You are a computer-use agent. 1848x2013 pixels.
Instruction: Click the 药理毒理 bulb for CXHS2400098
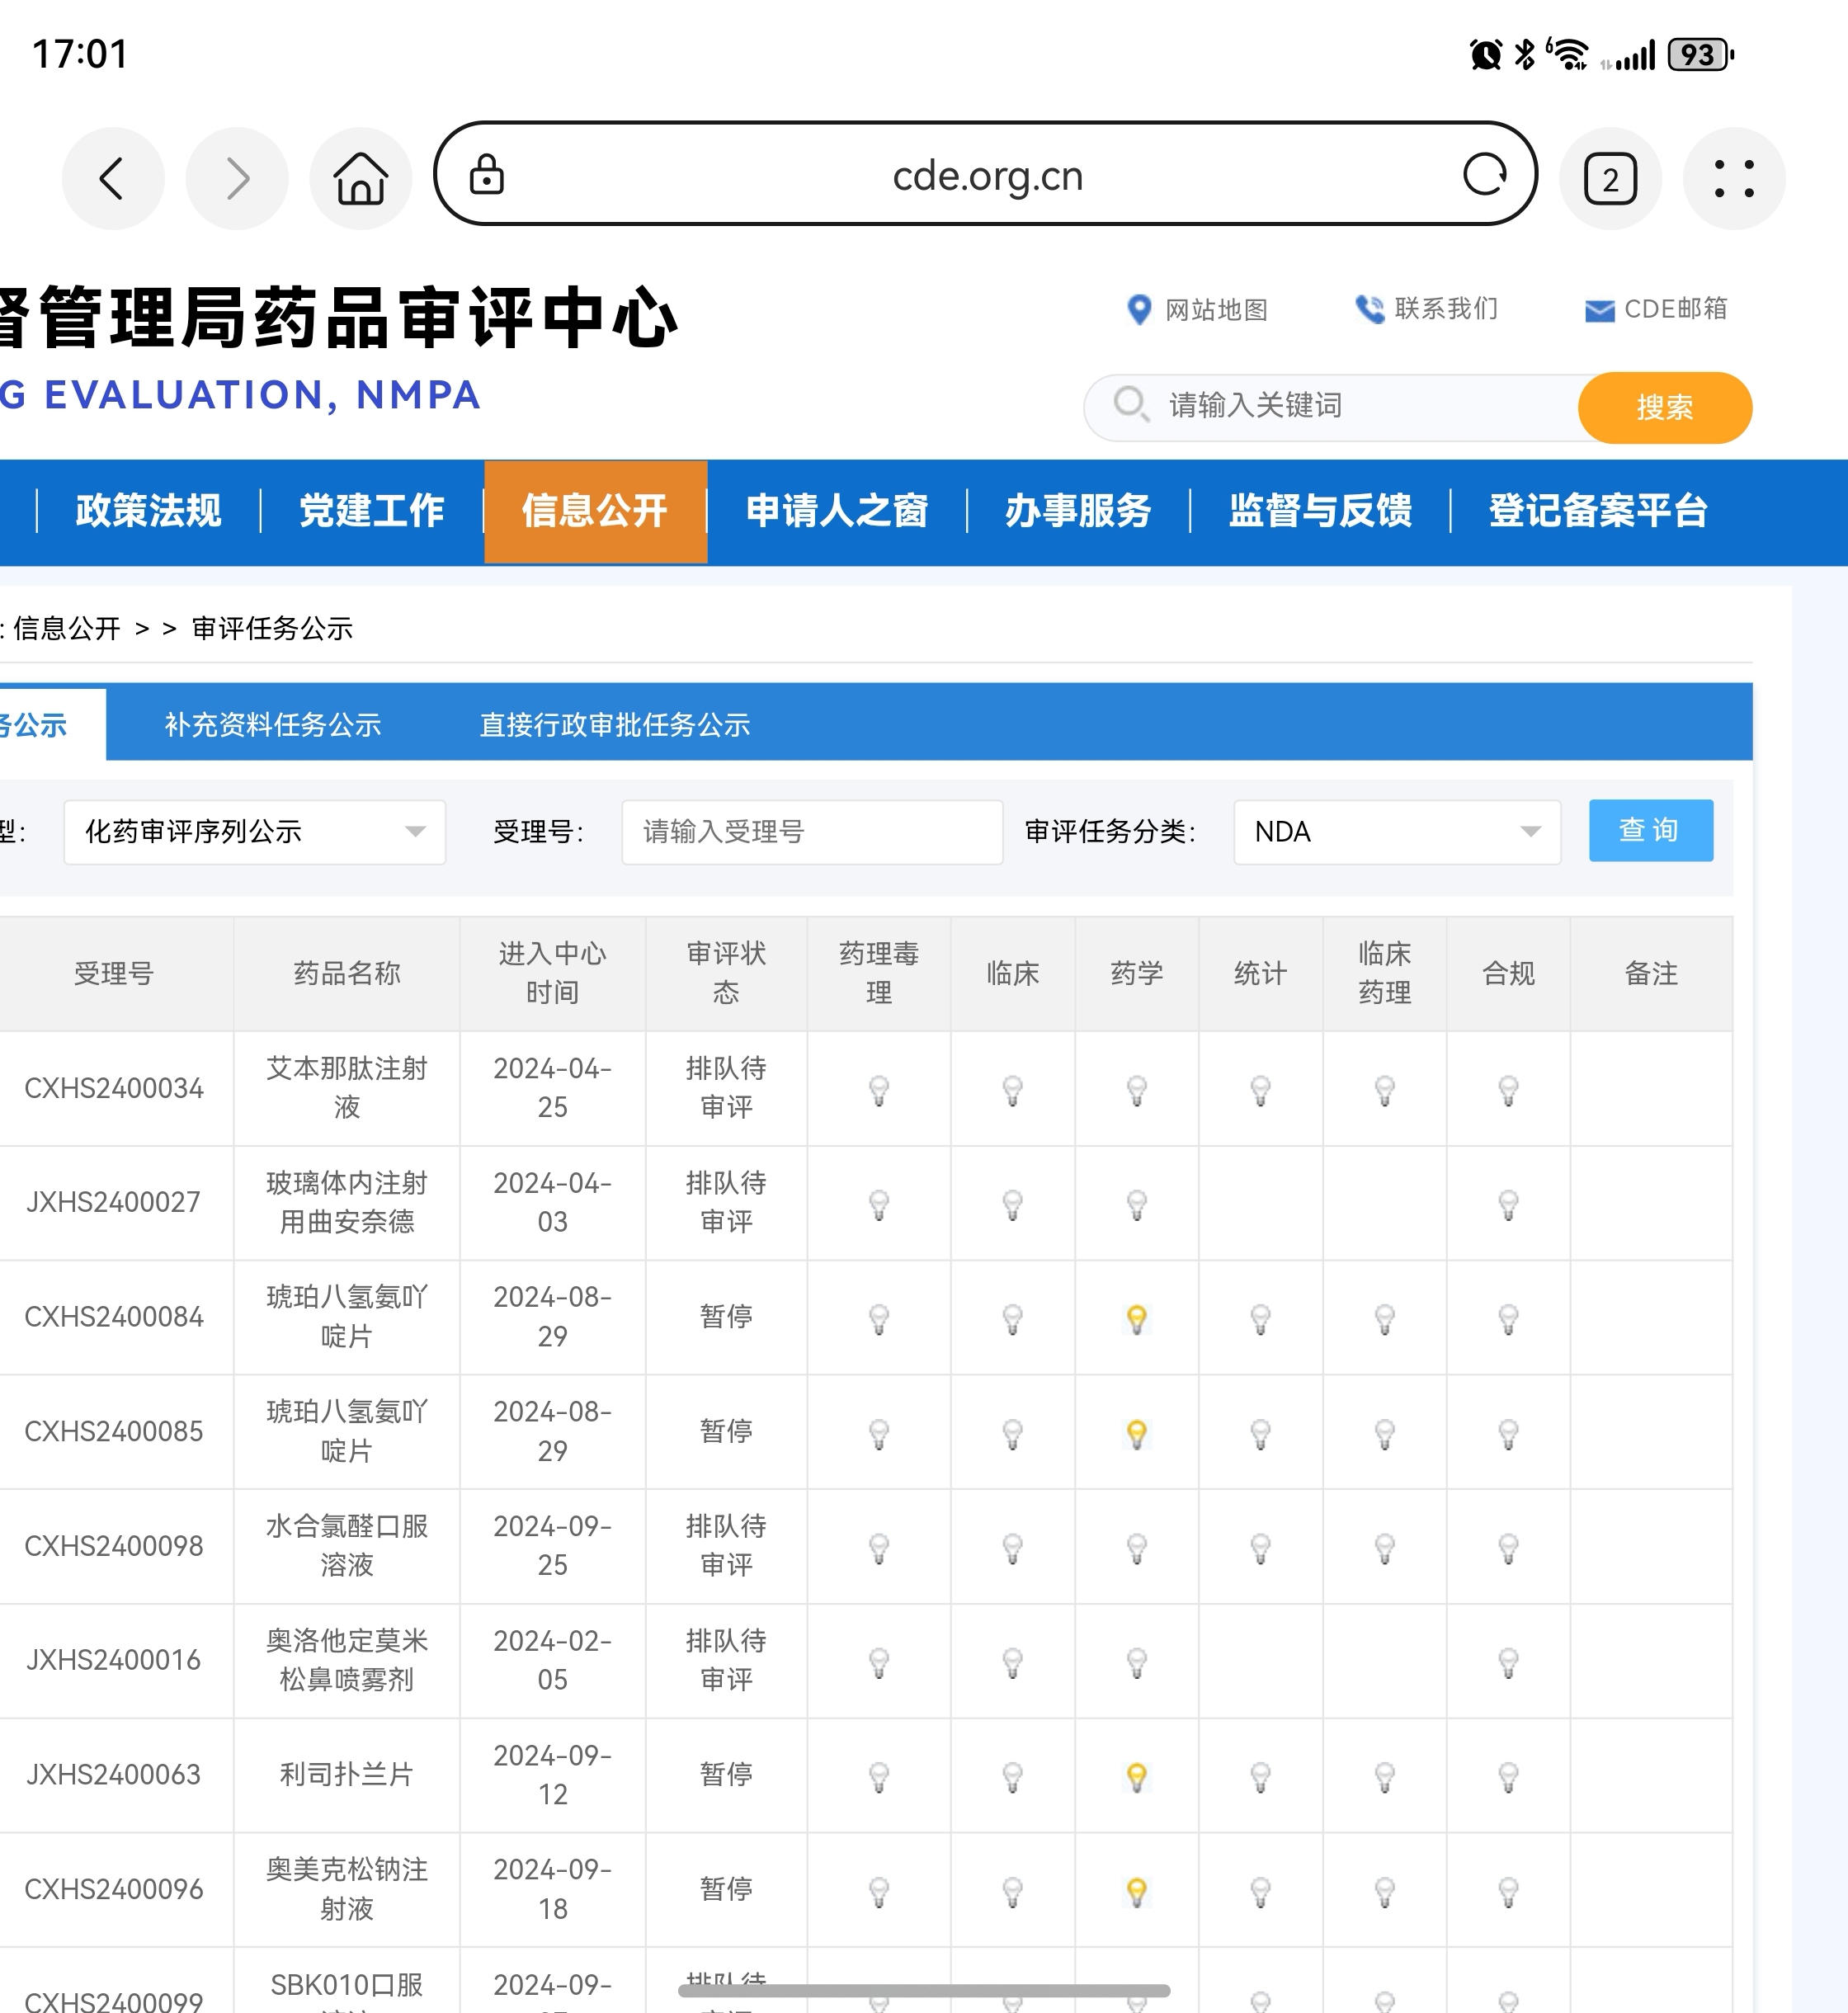coord(879,1548)
